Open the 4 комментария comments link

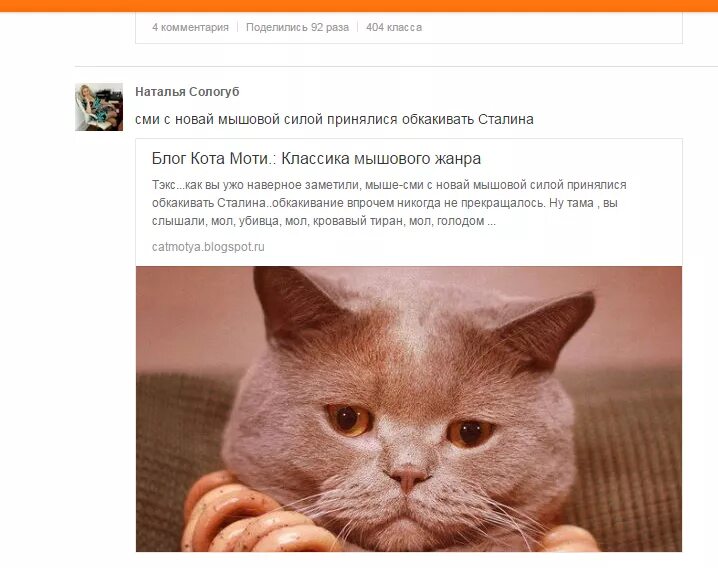click(x=190, y=27)
